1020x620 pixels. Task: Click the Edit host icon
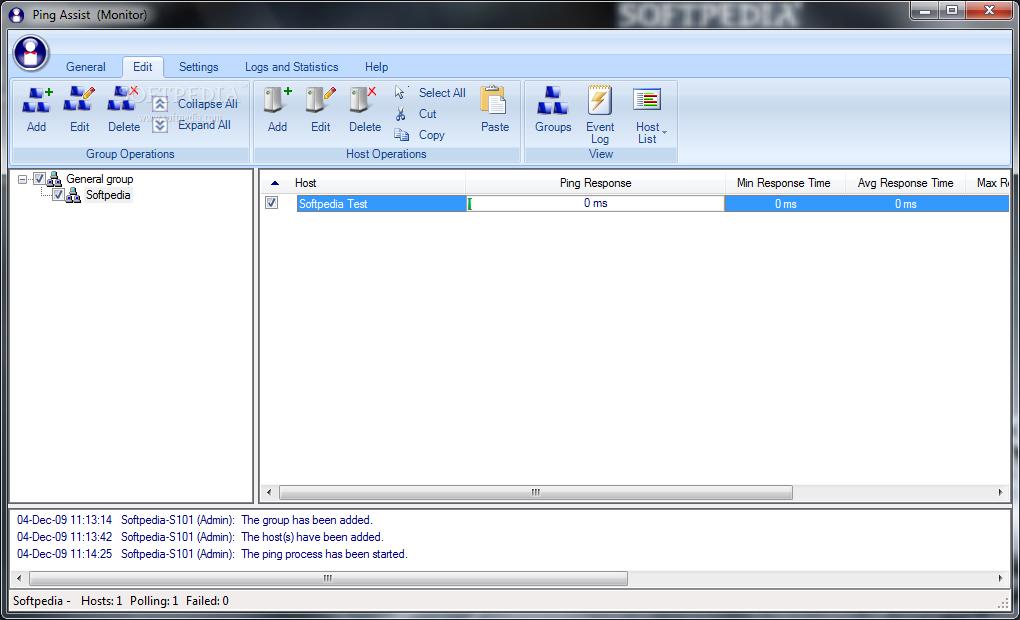pyautogui.click(x=321, y=101)
